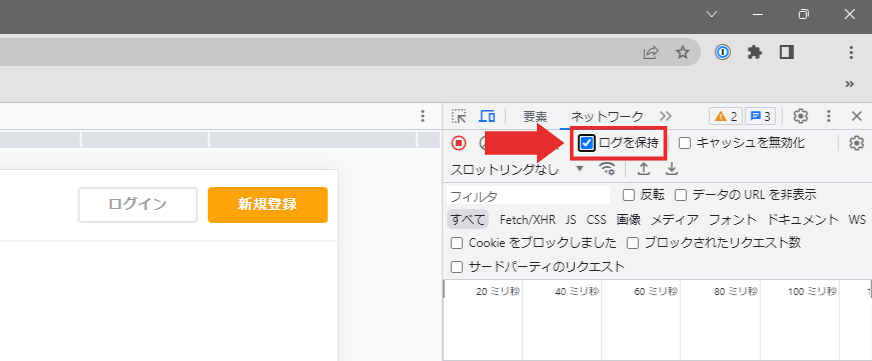Filter by 画像 requests

[628, 220]
